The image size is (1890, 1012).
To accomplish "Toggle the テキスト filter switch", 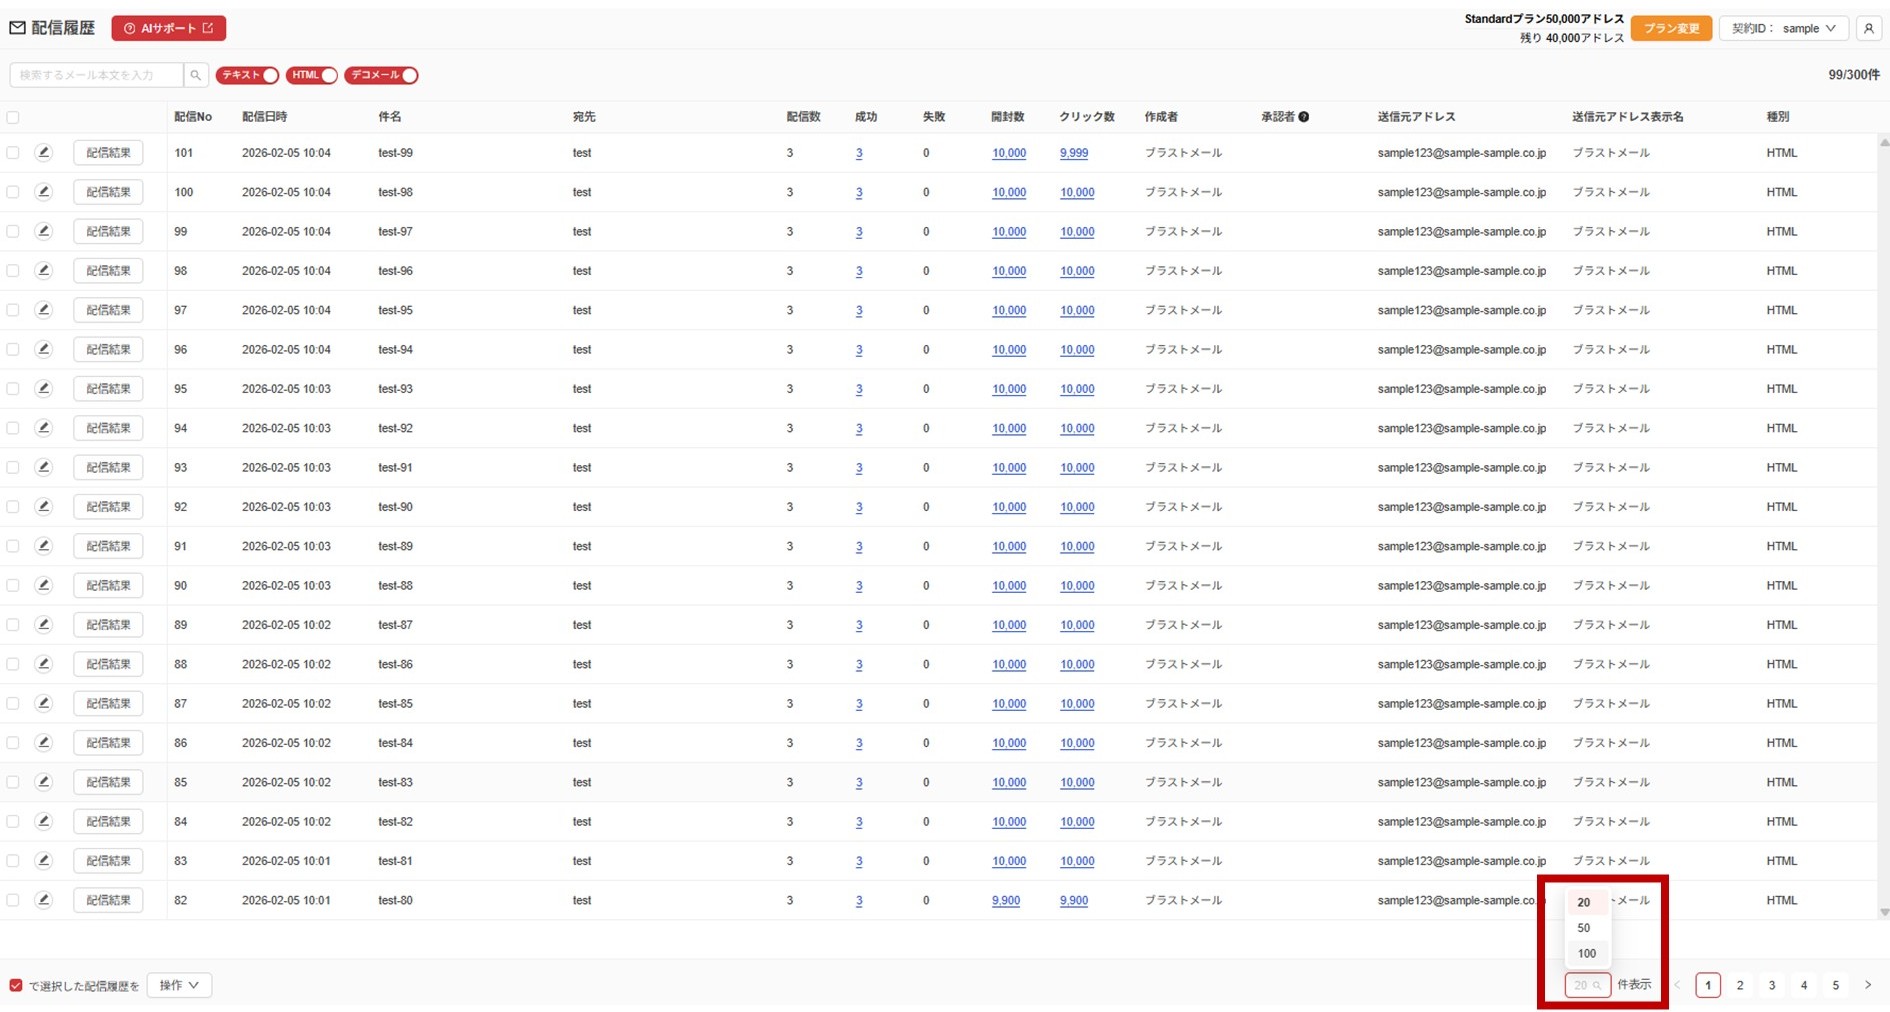I will click(247, 75).
